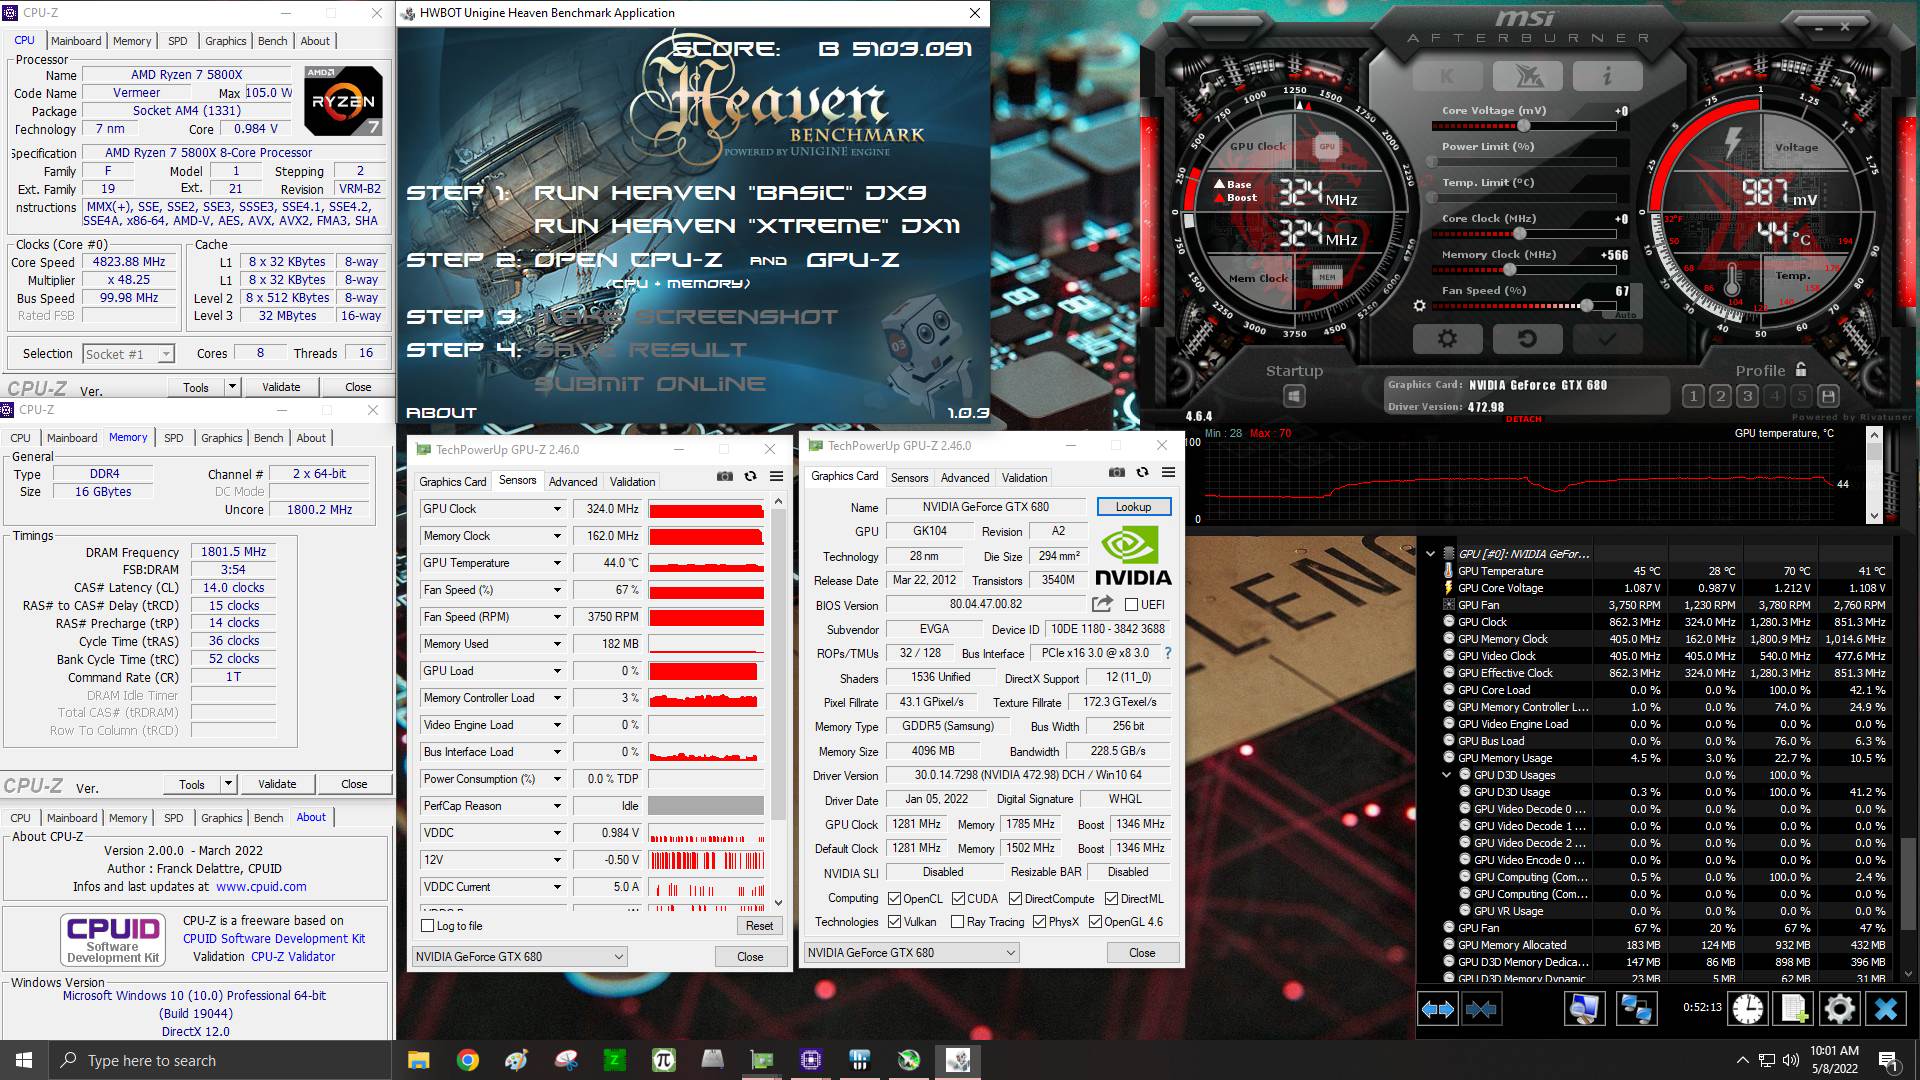This screenshot has height=1080, width=1920.
Task: Open Validation tab in GPU-Z Graphics Card window
Action: point(1025,478)
